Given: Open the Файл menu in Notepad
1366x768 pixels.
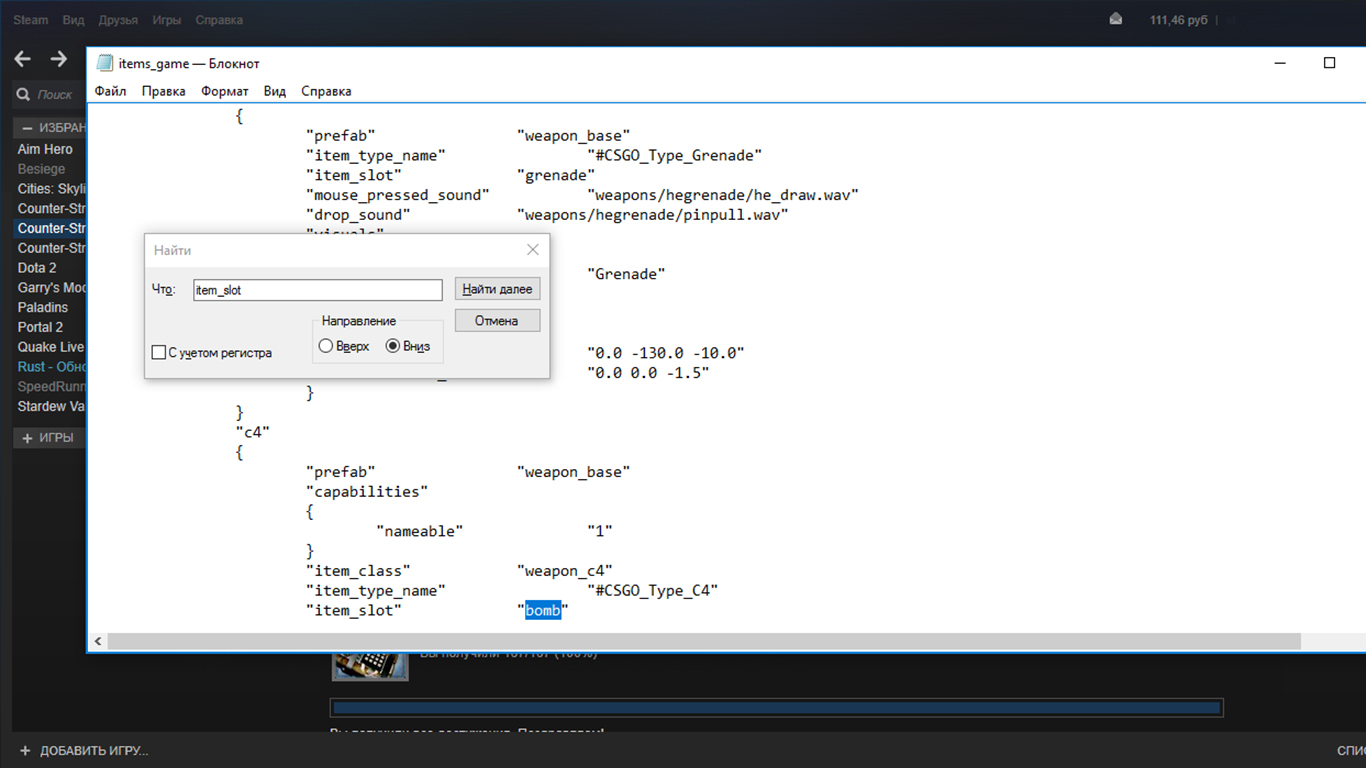Looking at the screenshot, I should pos(110,91).
